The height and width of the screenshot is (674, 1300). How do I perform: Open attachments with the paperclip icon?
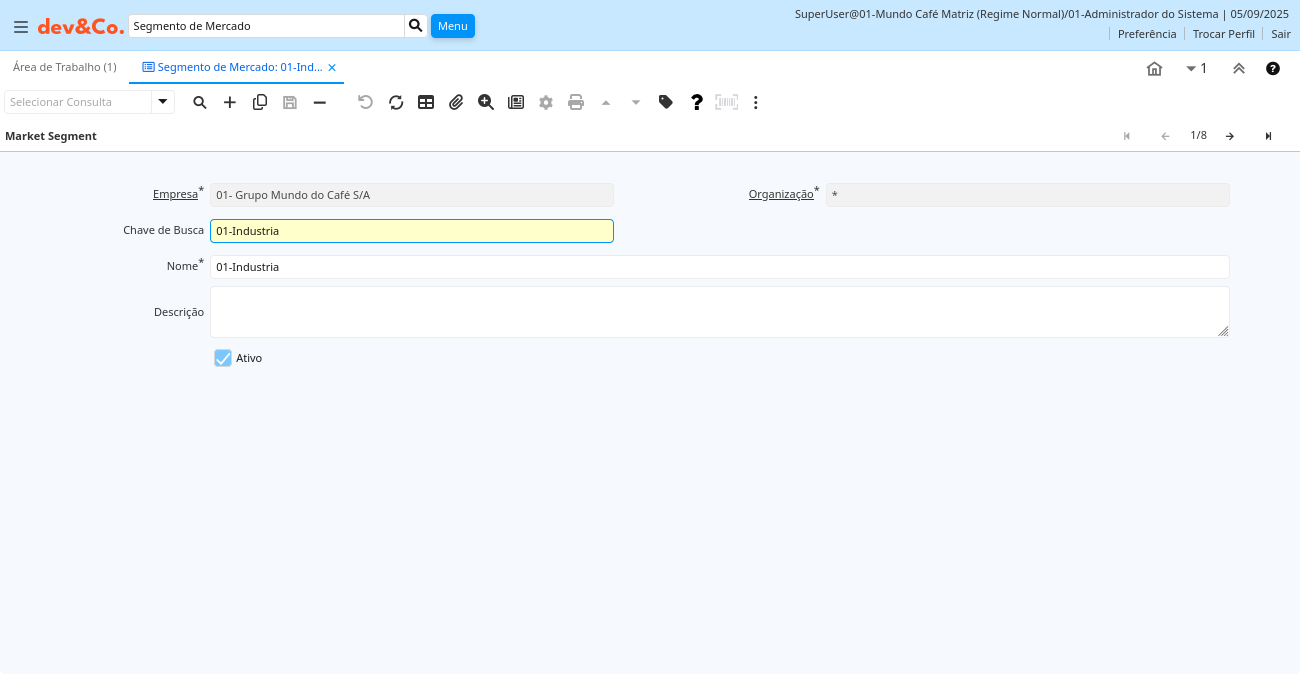[x=456, y=102]
